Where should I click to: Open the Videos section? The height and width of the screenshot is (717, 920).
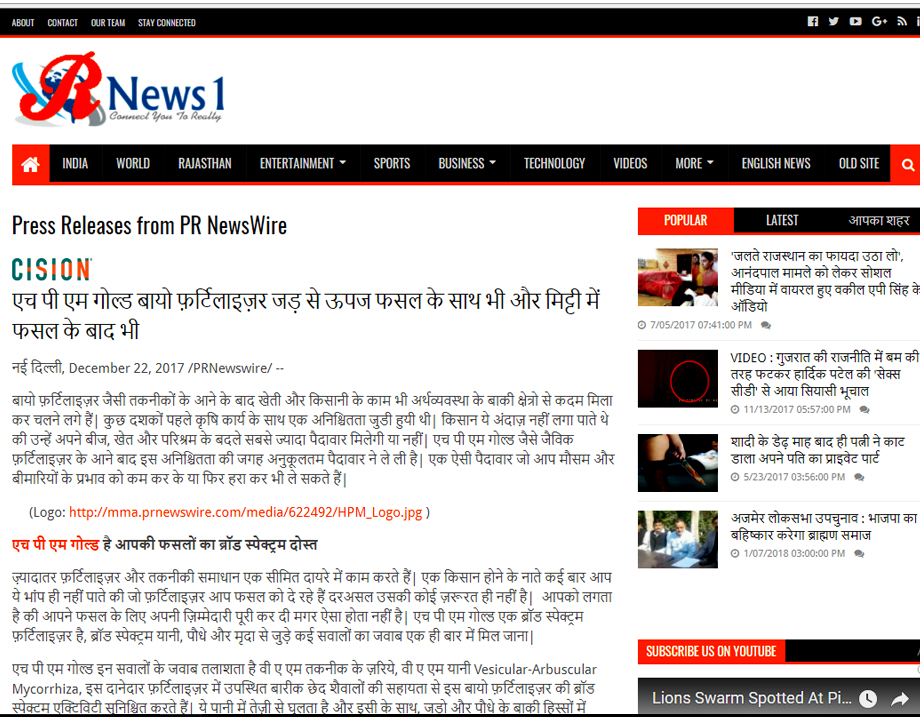(x=630, y=164)
